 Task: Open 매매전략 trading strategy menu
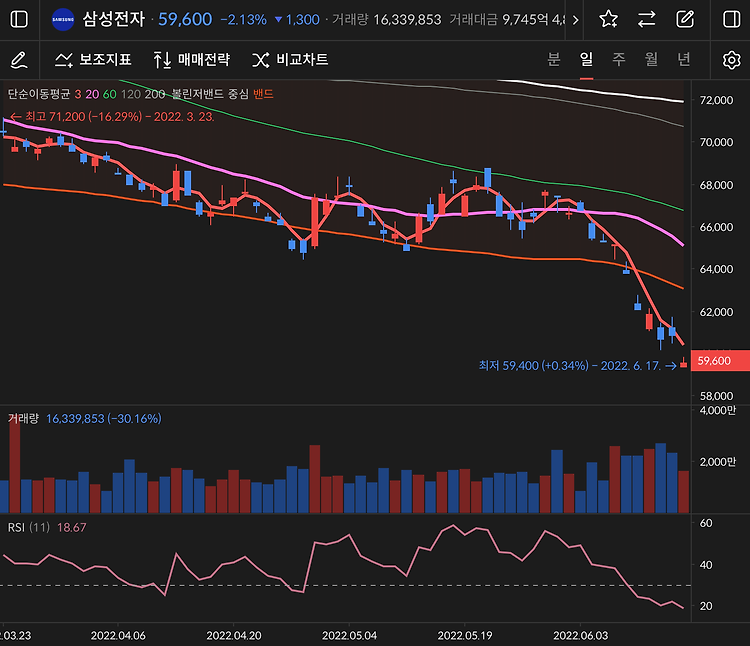(x=192, y=60)
